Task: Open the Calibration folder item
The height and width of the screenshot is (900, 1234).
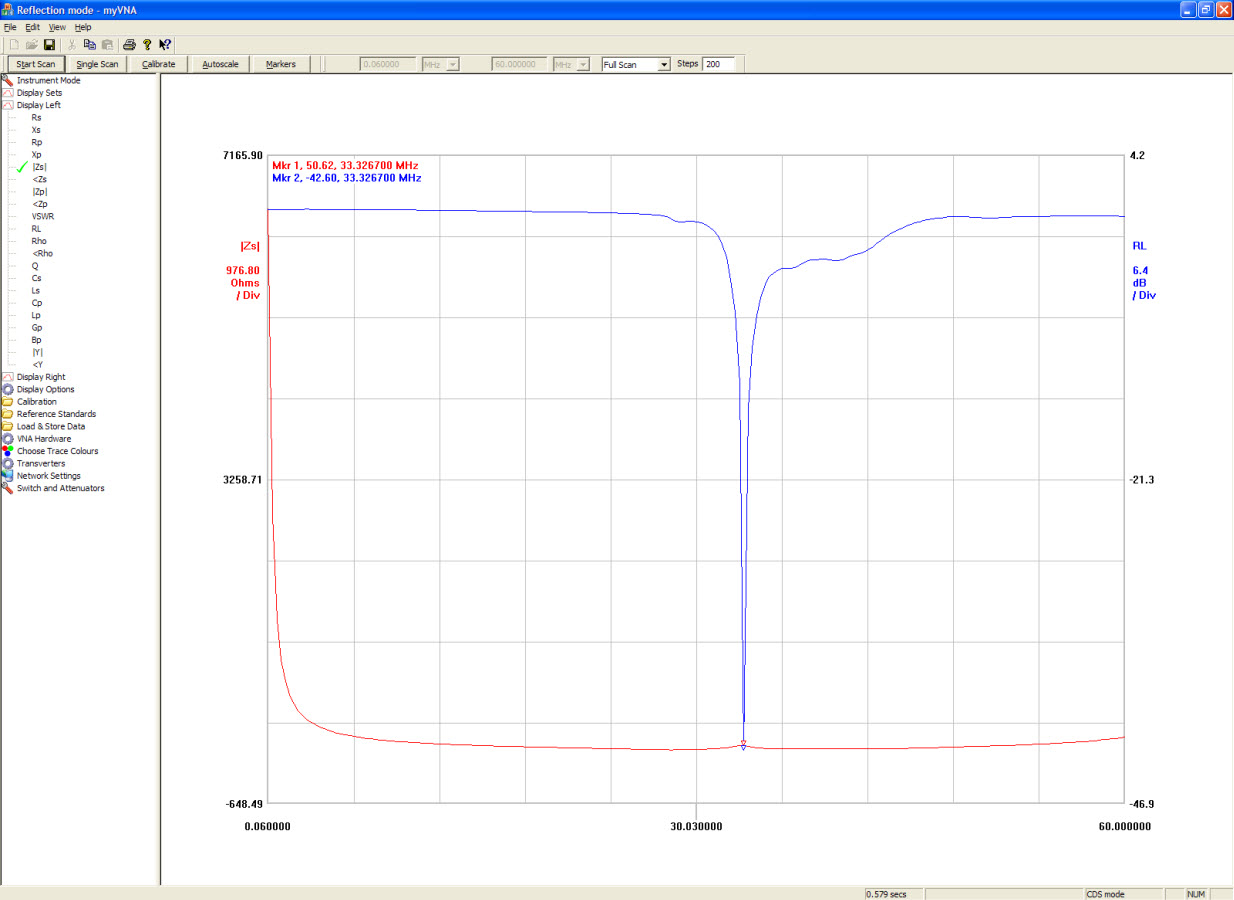Action: pyautogui.click(x=37, y=402)
